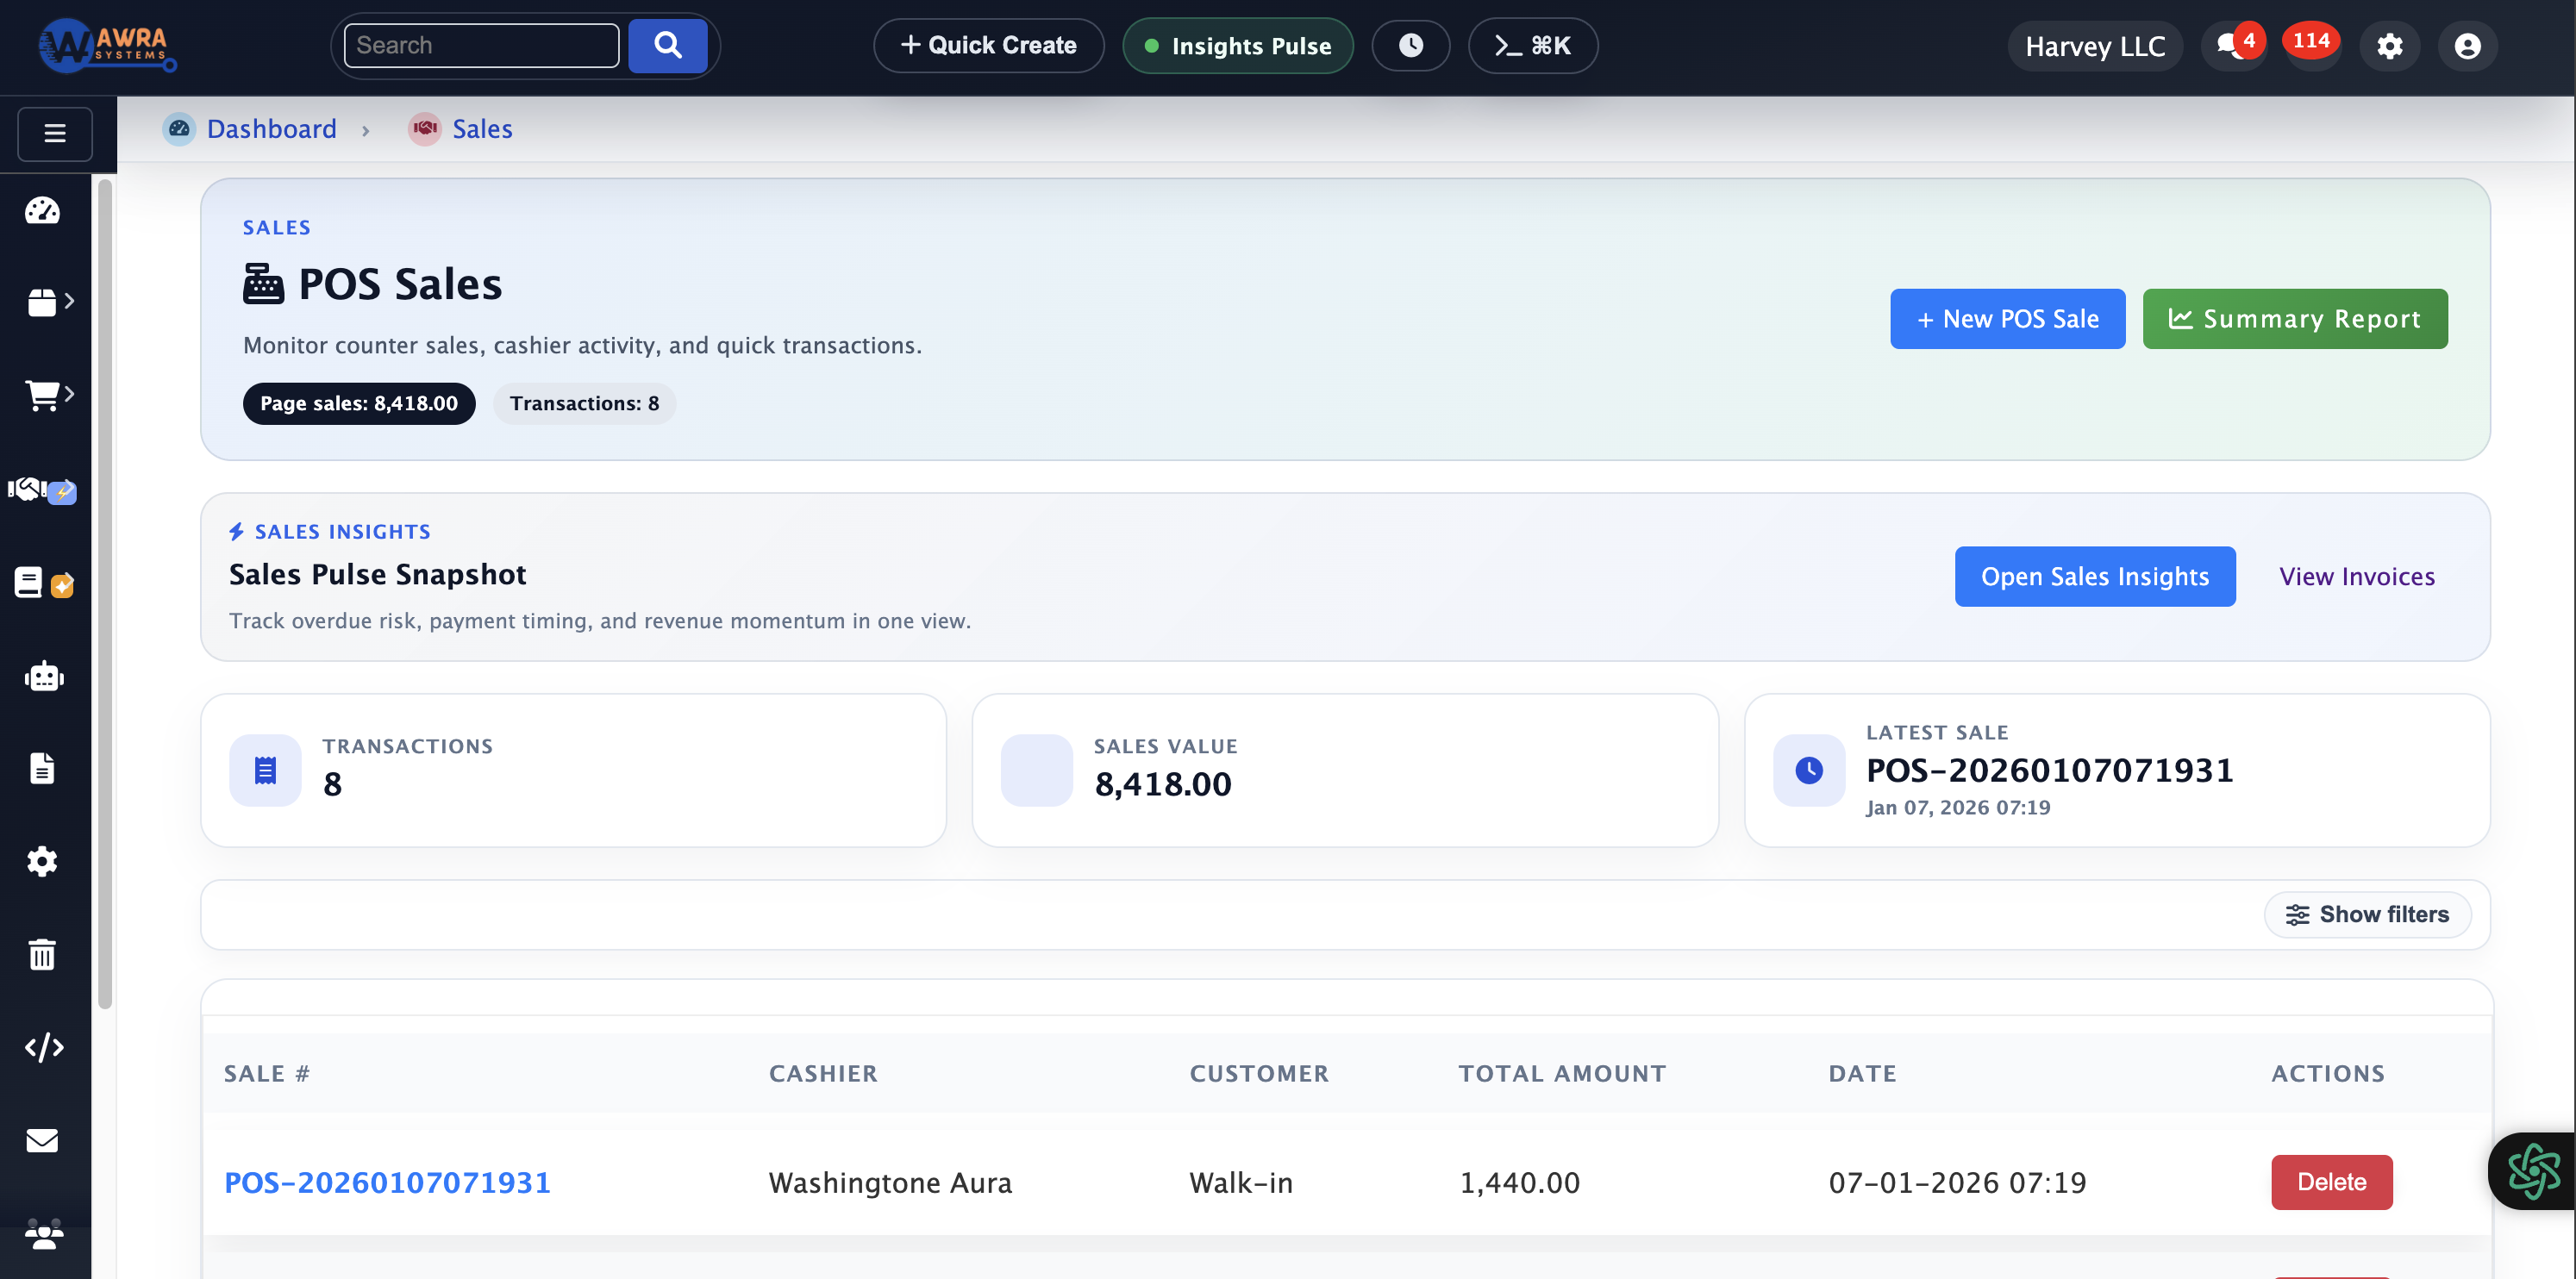Open the code brackets sidebar icon
The image size is (2576, 1279).
coord(43,1047)
